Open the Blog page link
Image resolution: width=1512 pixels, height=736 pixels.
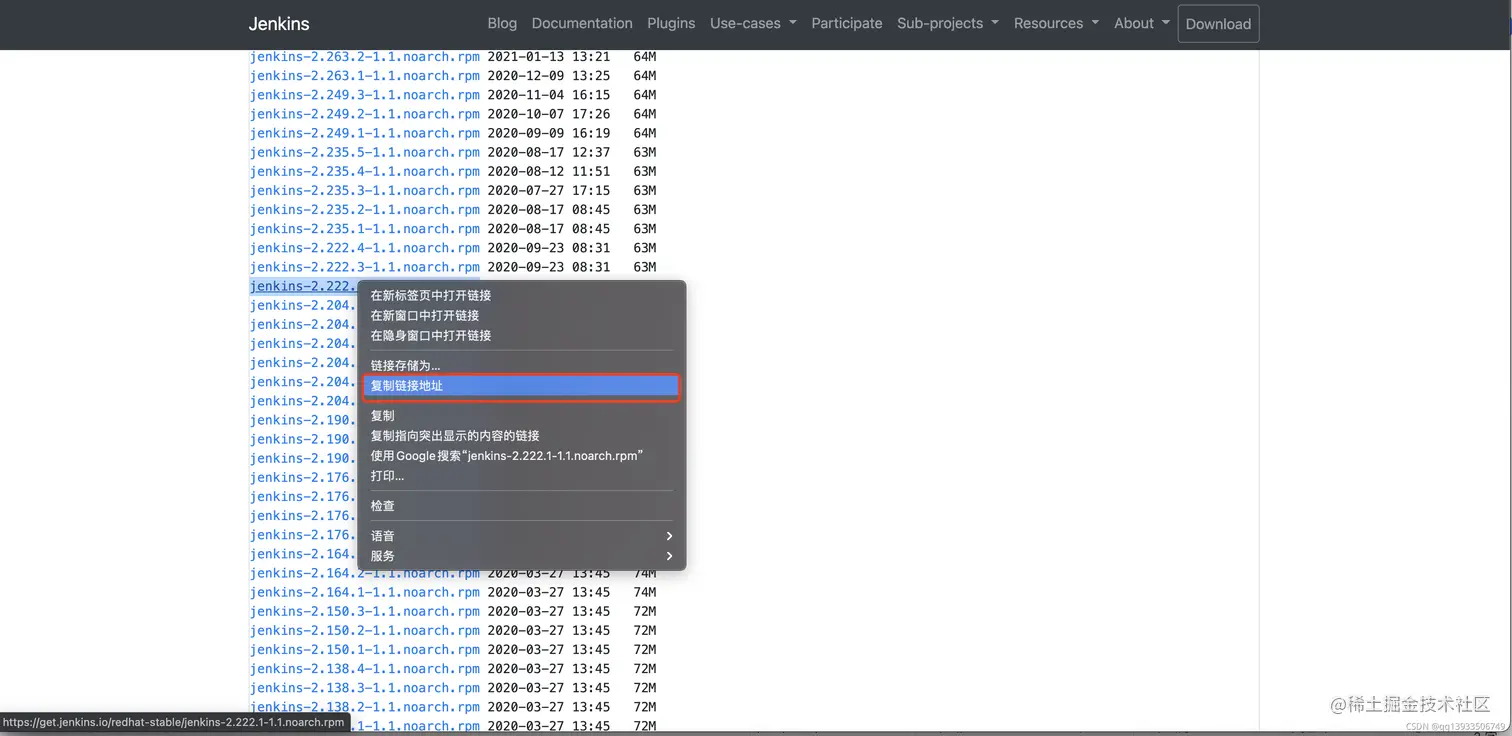point(502,23)
